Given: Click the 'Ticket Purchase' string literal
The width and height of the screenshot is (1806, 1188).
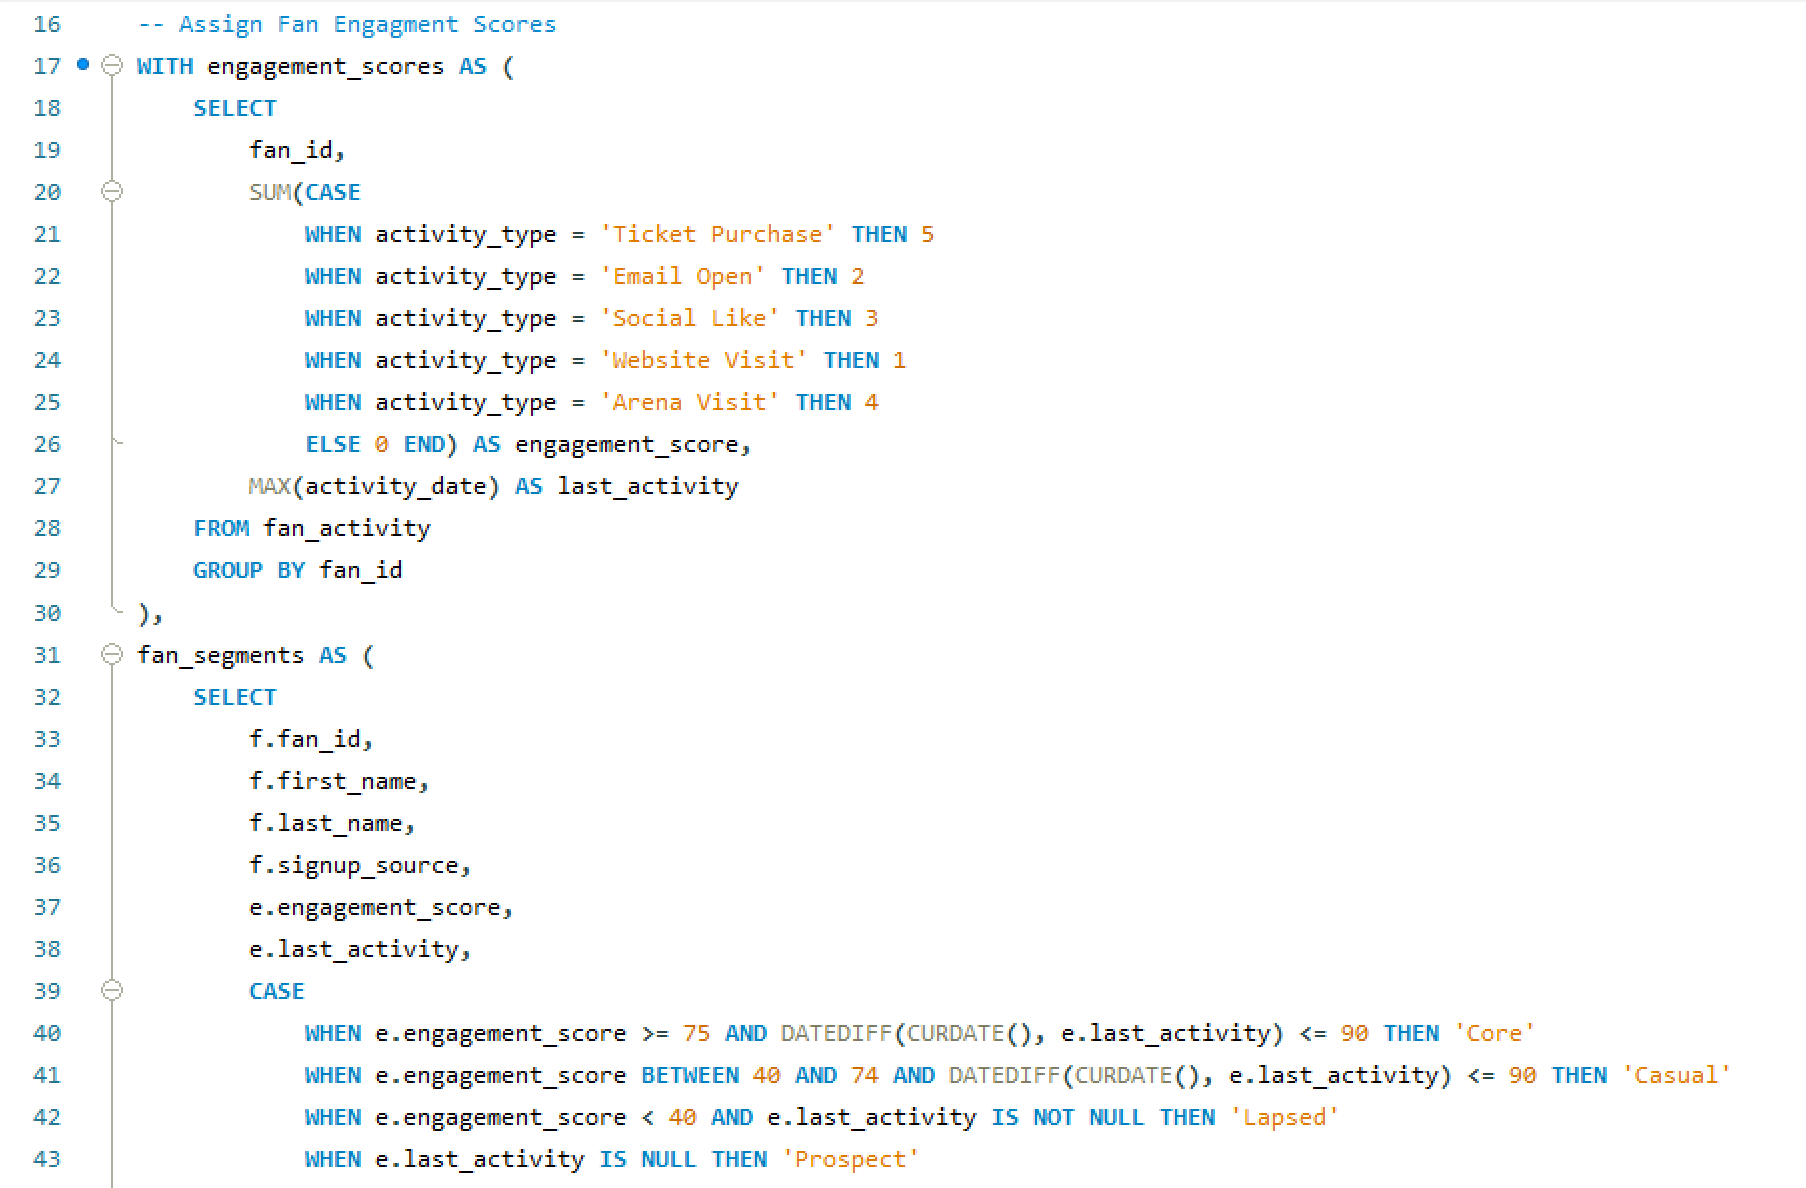Looking at the screenshot, I should coord(717,233).
